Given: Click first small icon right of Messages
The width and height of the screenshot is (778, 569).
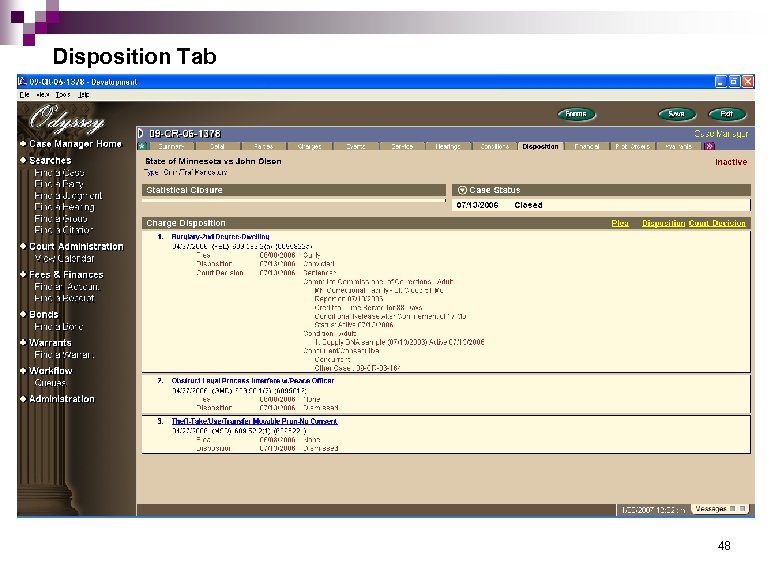Looking at the screenshot, I should [x=733, y=508].
